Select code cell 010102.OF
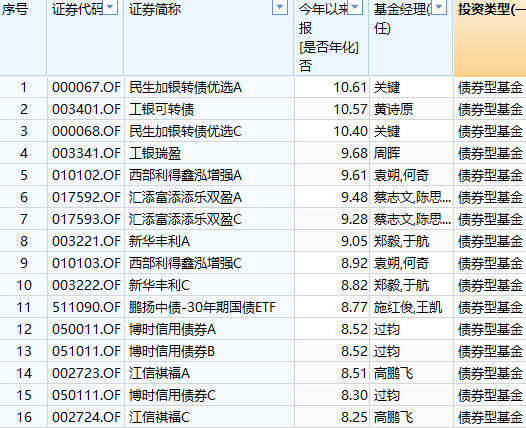The width and height of the screenshot is (526, 428). tap(86, 175)
